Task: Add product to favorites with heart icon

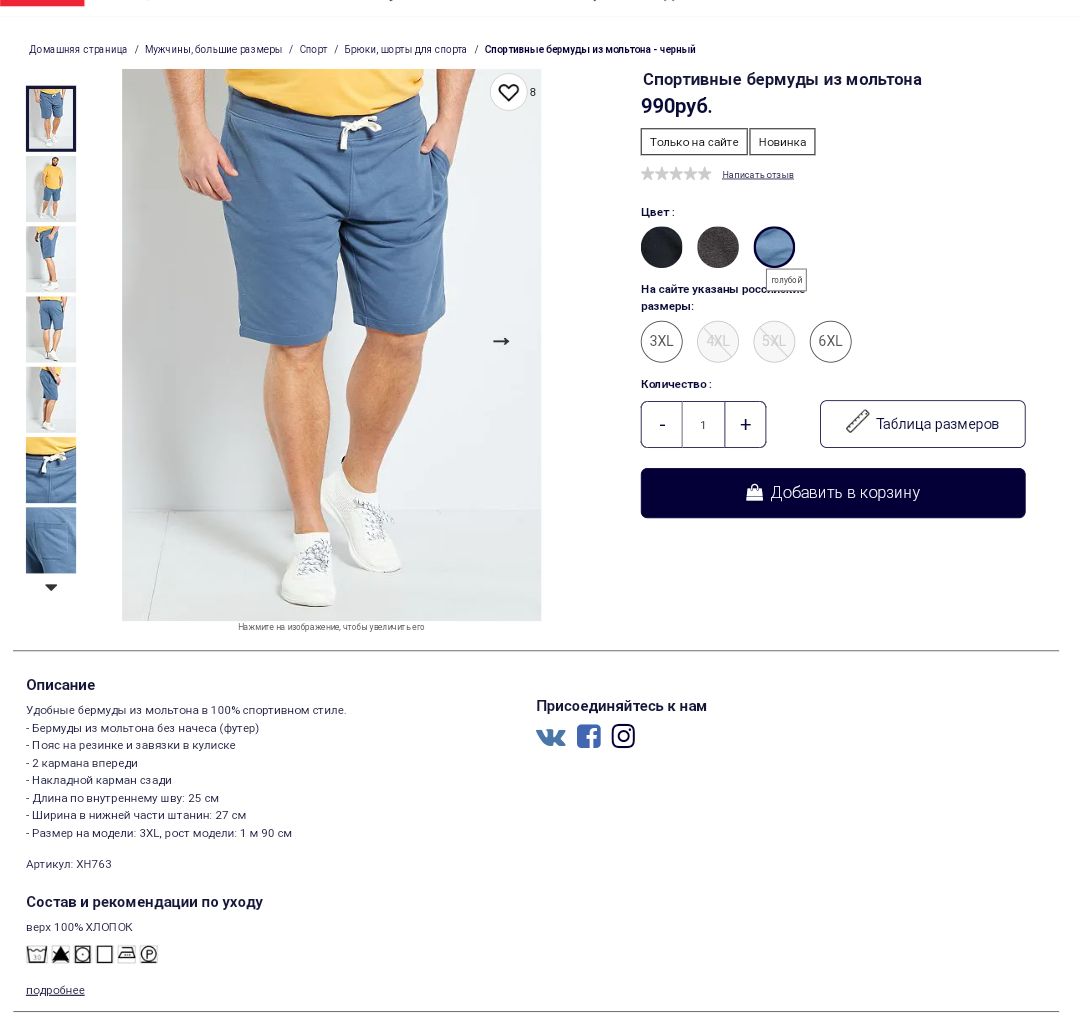Action: (508, 92)
